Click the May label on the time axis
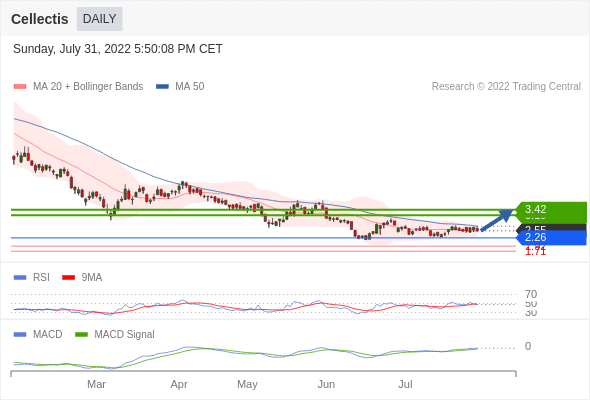The image size is (590, 400). click(x=247, y=384)
